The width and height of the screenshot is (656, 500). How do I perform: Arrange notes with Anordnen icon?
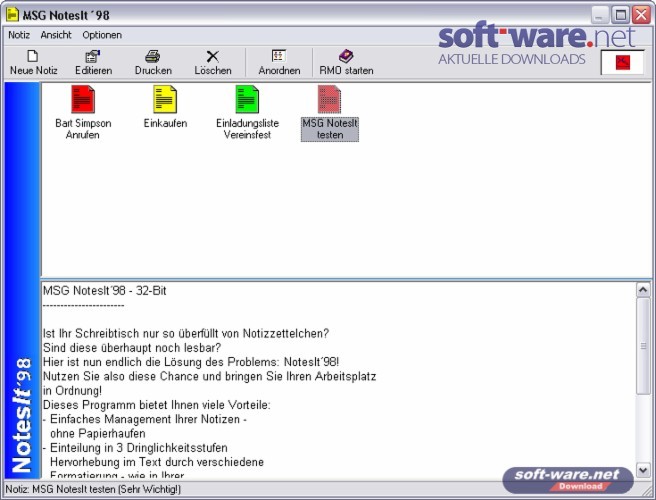[279, 63]
